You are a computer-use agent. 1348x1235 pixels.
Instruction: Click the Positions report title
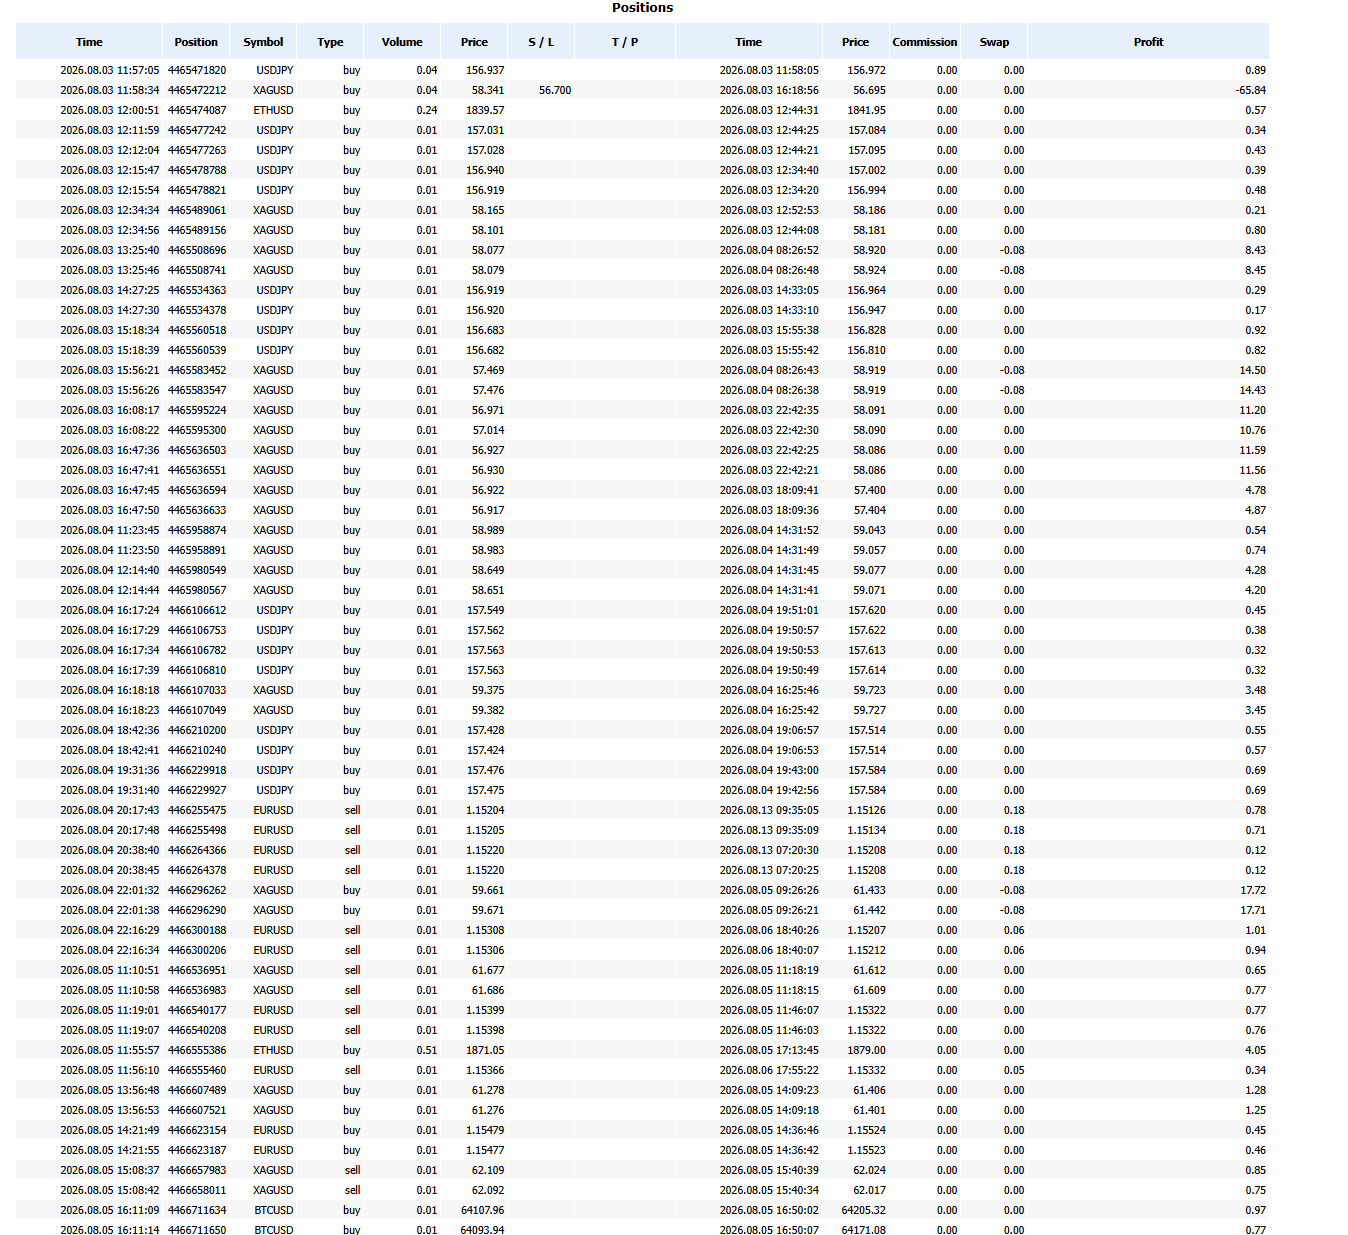[x=642, y=8]
